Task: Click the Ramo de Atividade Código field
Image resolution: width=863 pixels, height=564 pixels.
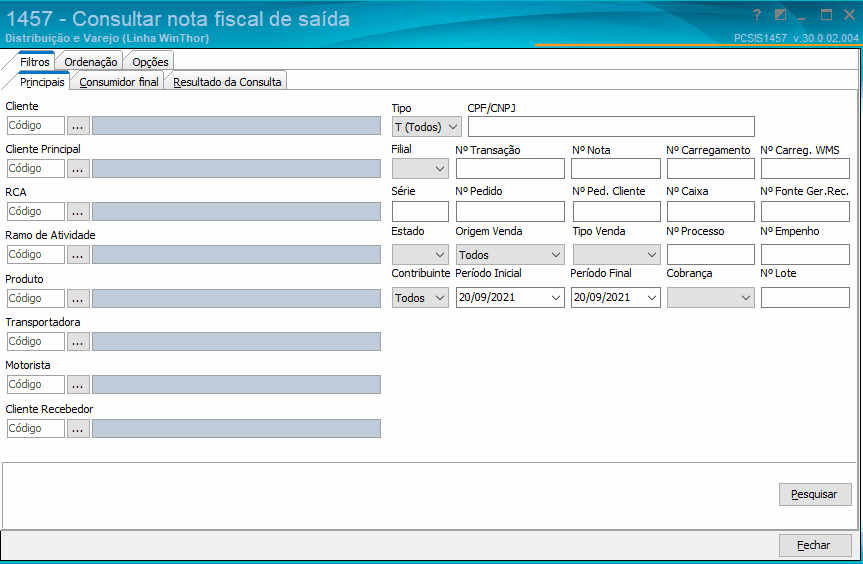Action: [36, 254]
